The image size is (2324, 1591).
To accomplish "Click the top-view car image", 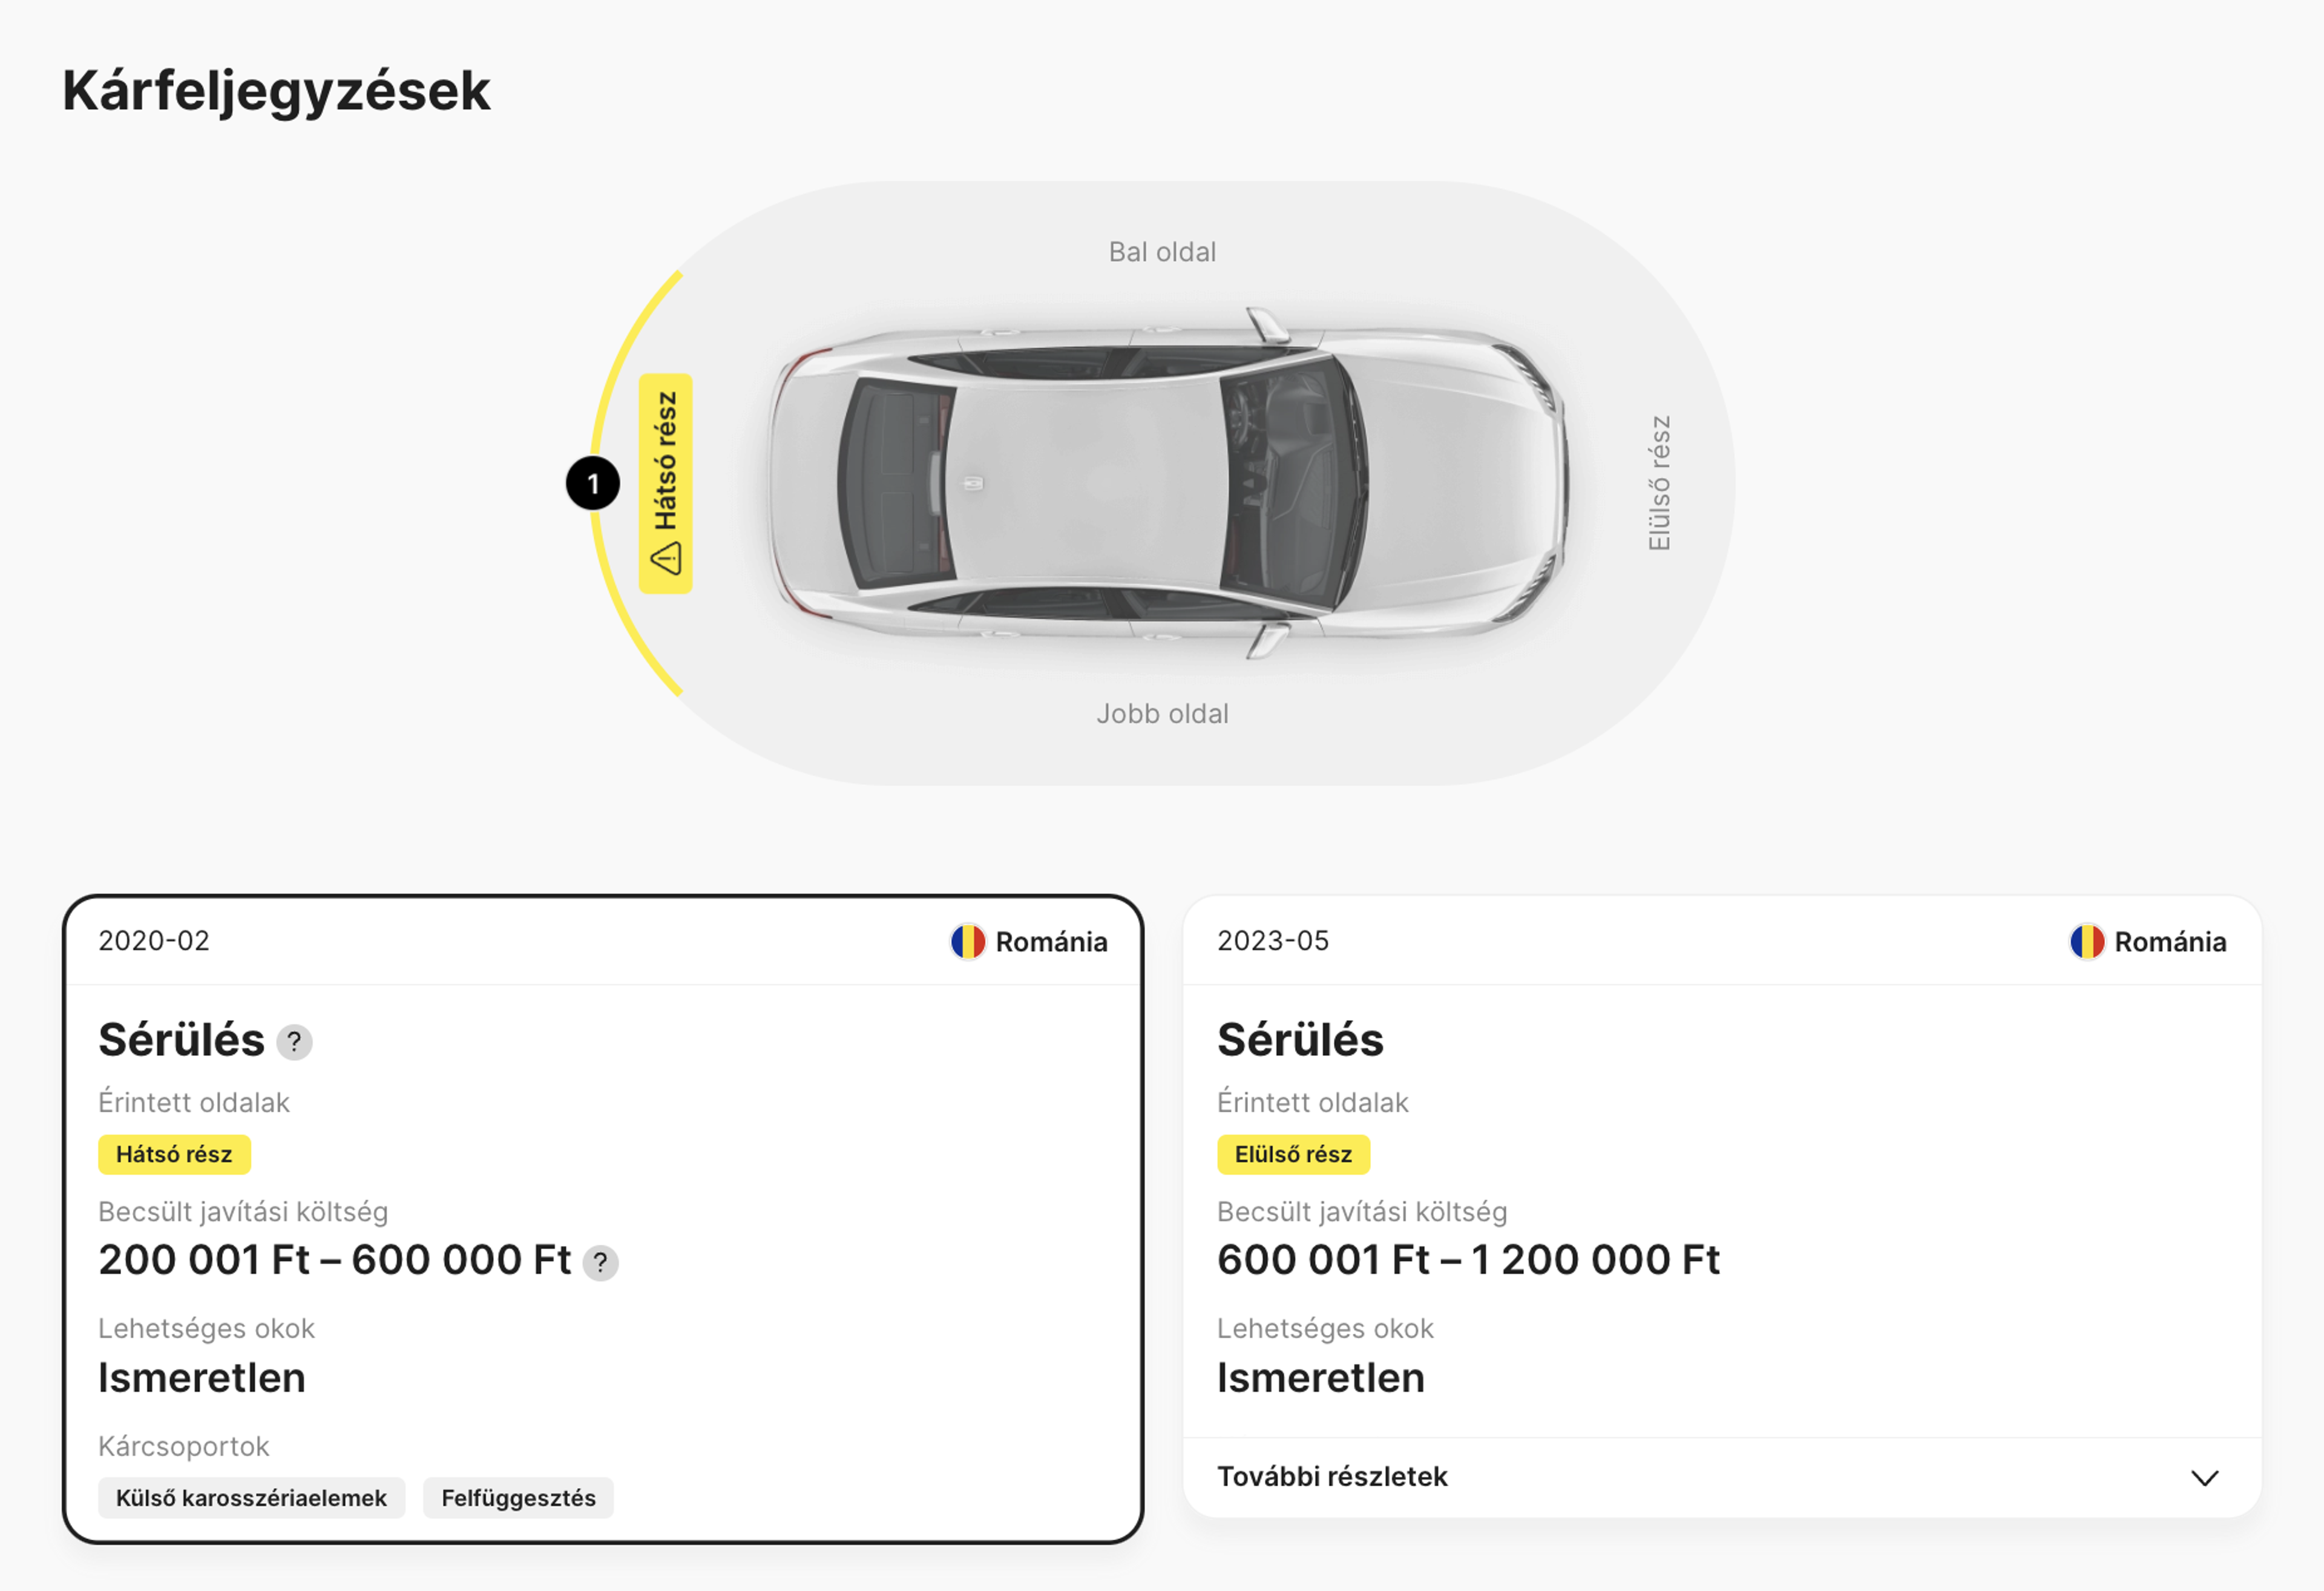I will (x=1167, y=484).
